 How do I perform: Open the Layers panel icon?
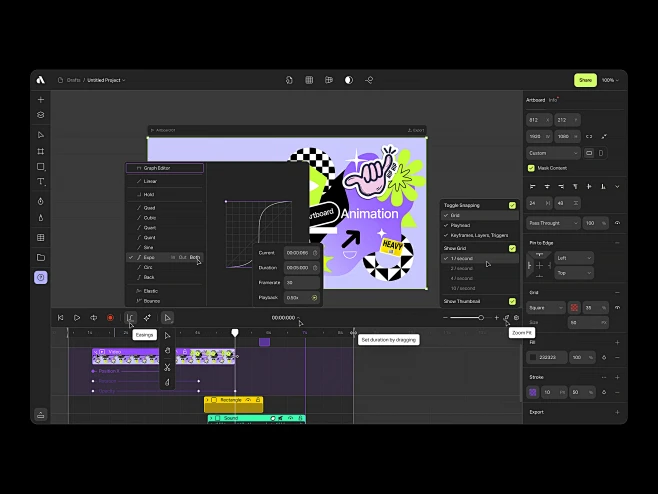[x=41, y=115]
